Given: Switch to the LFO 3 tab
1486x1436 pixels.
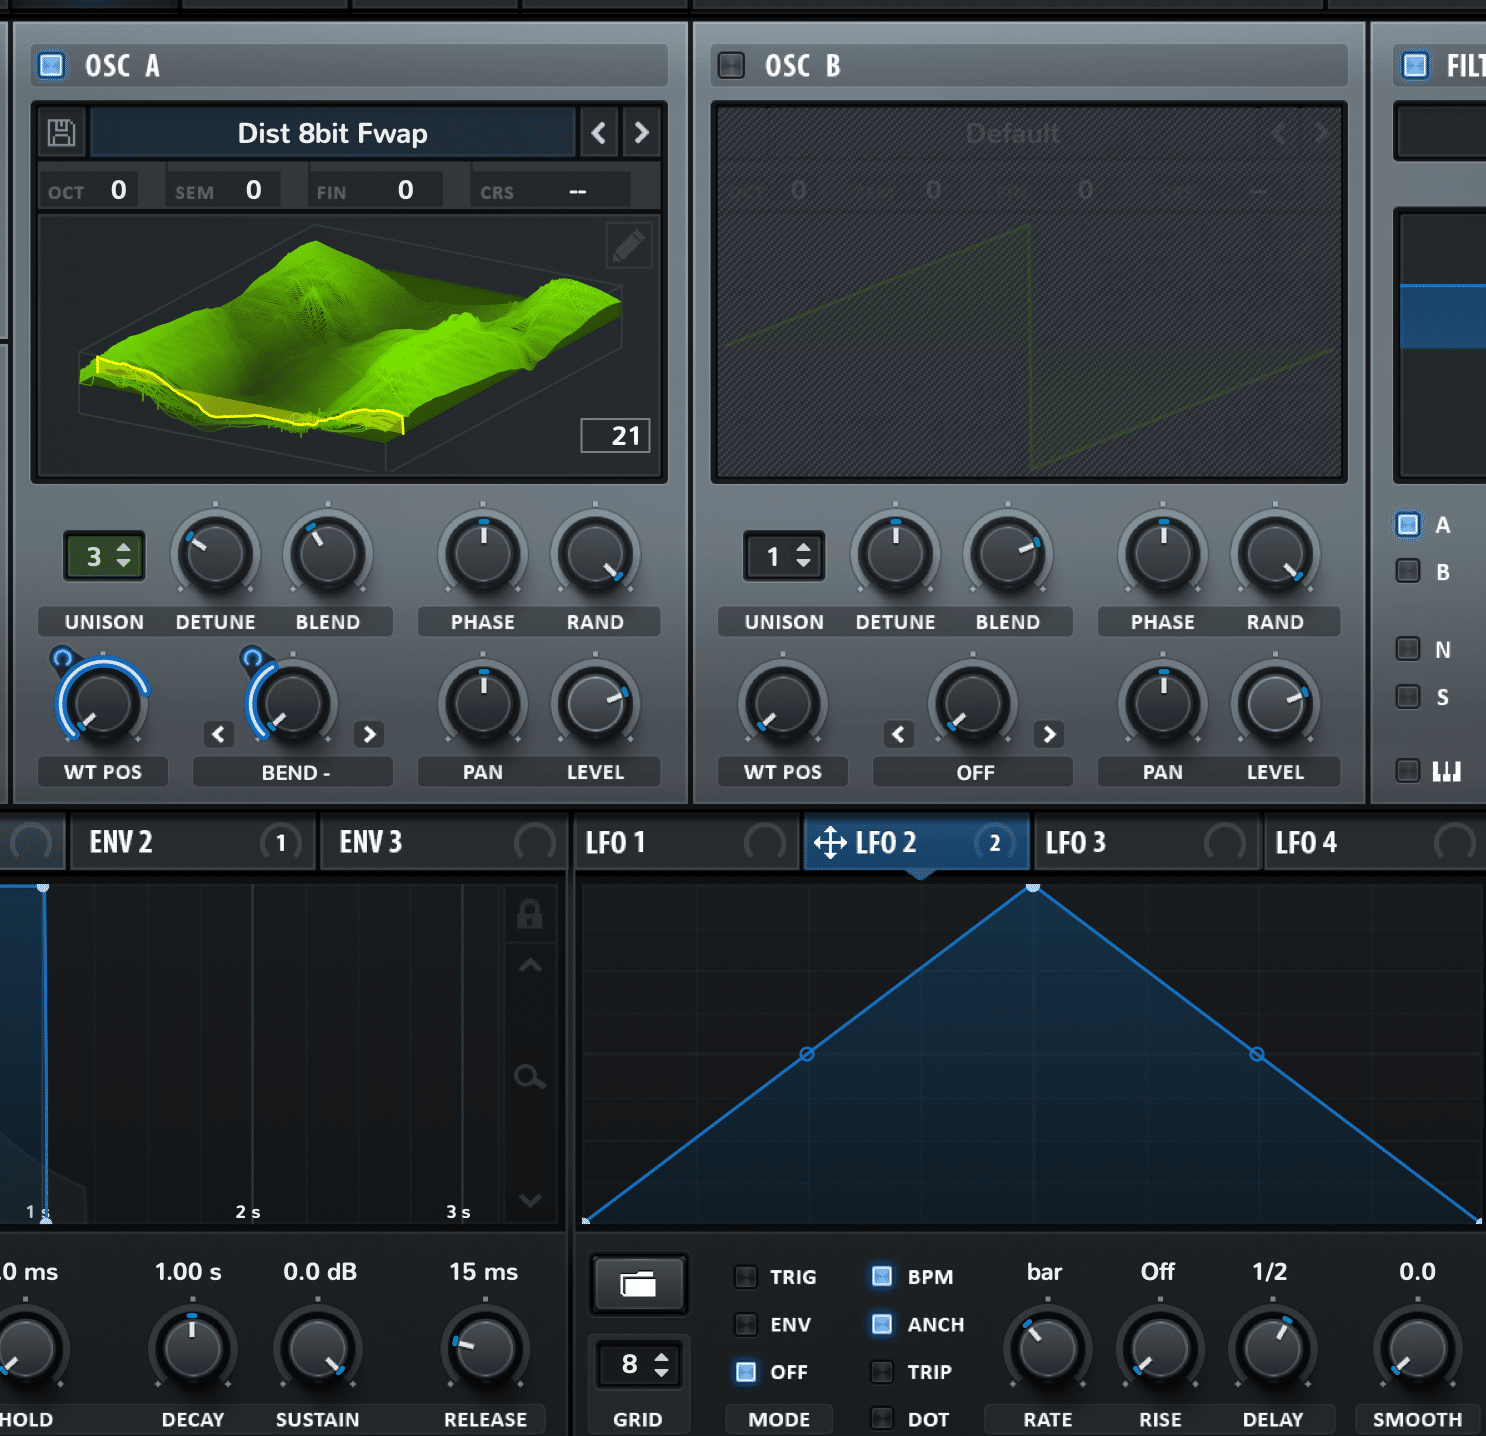Looking at the screenshot, I should tap(1145, 843).
